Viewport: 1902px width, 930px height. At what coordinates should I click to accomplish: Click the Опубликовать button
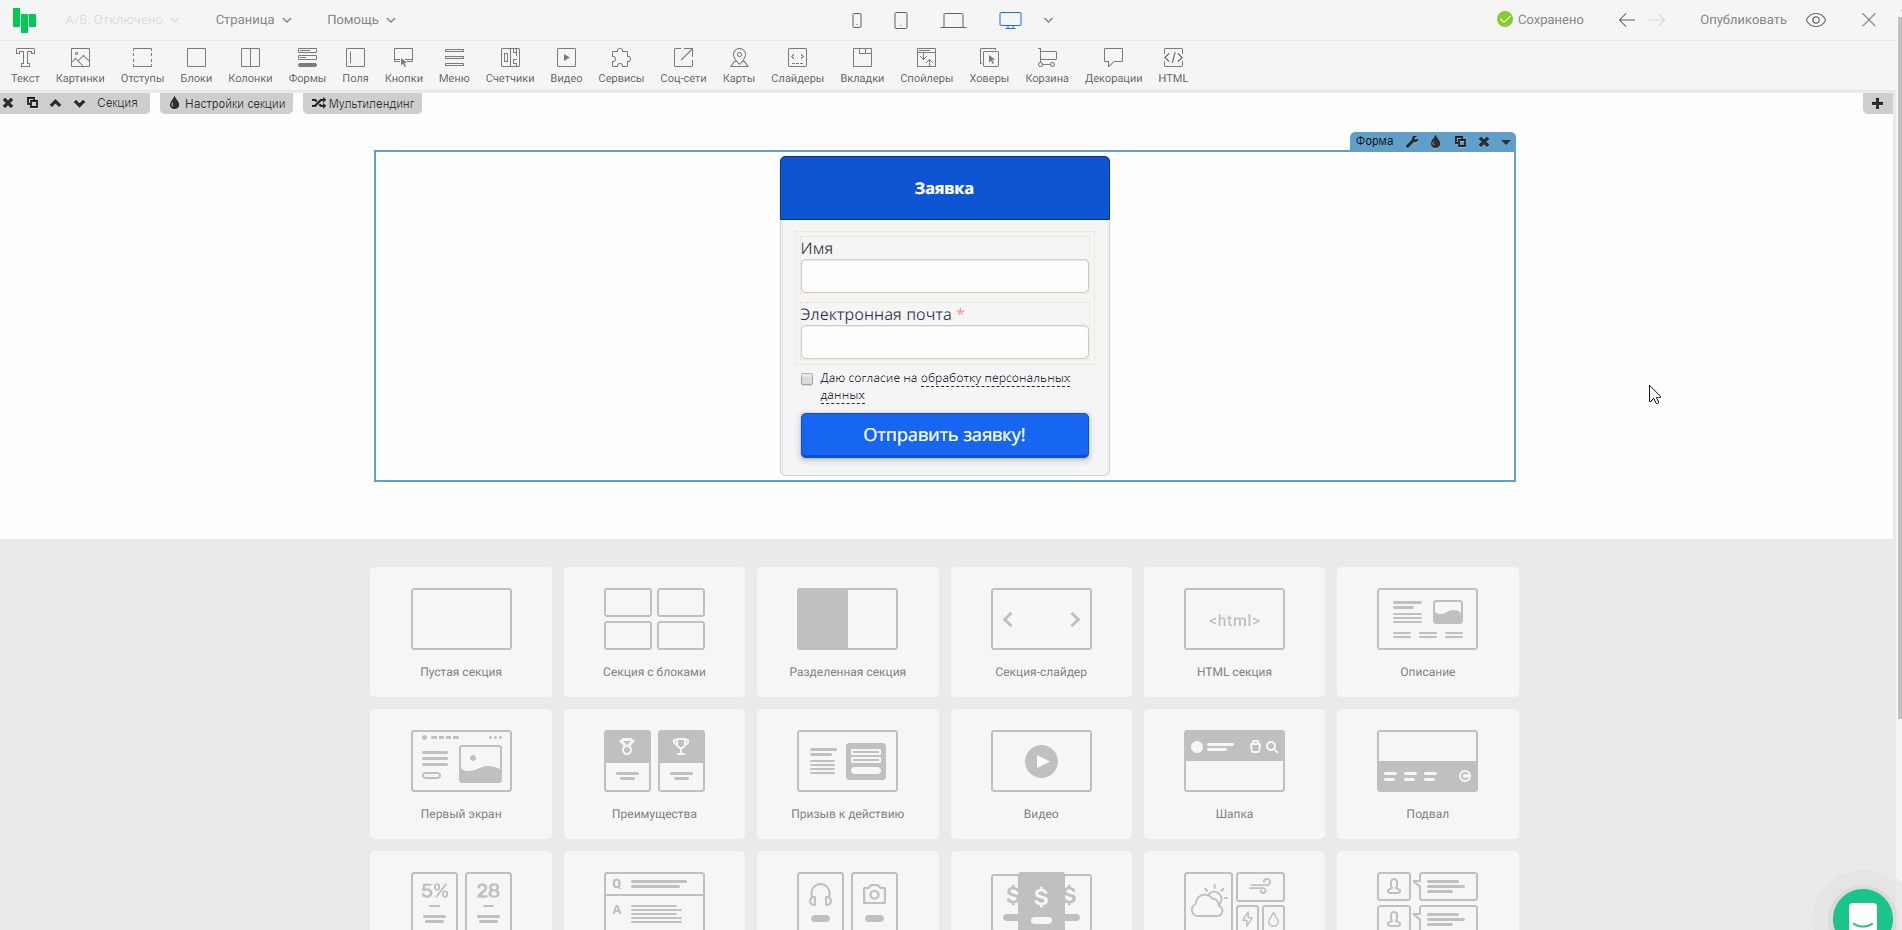tap(1743, 20)
